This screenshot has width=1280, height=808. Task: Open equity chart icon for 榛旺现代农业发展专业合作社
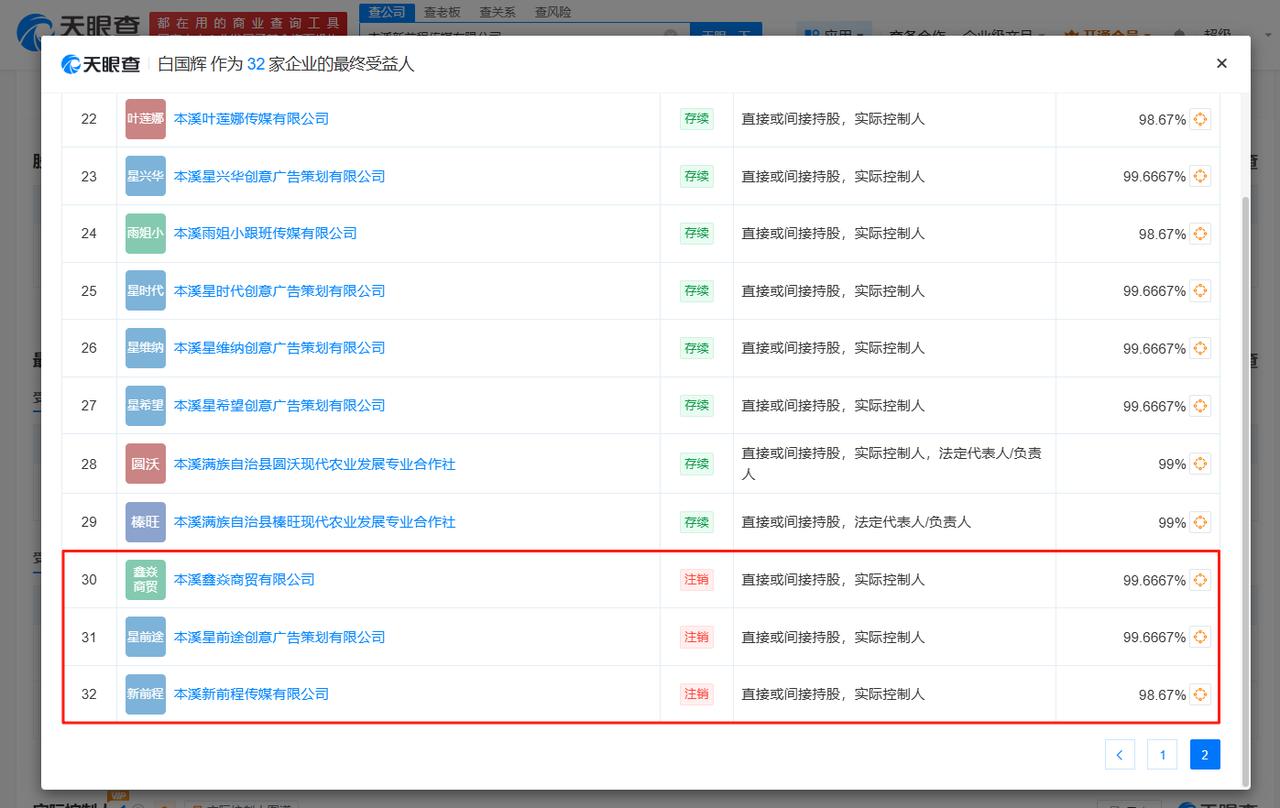[1200, 522]
